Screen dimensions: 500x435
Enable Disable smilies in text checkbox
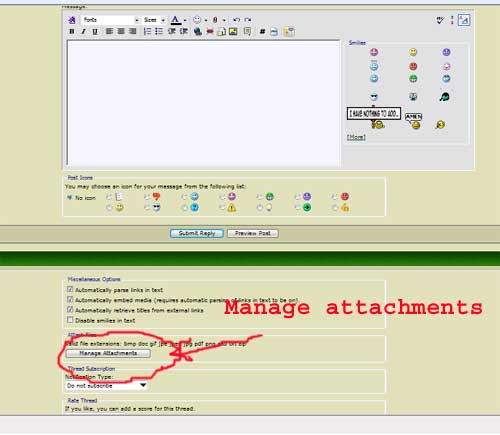pos(70,320)
